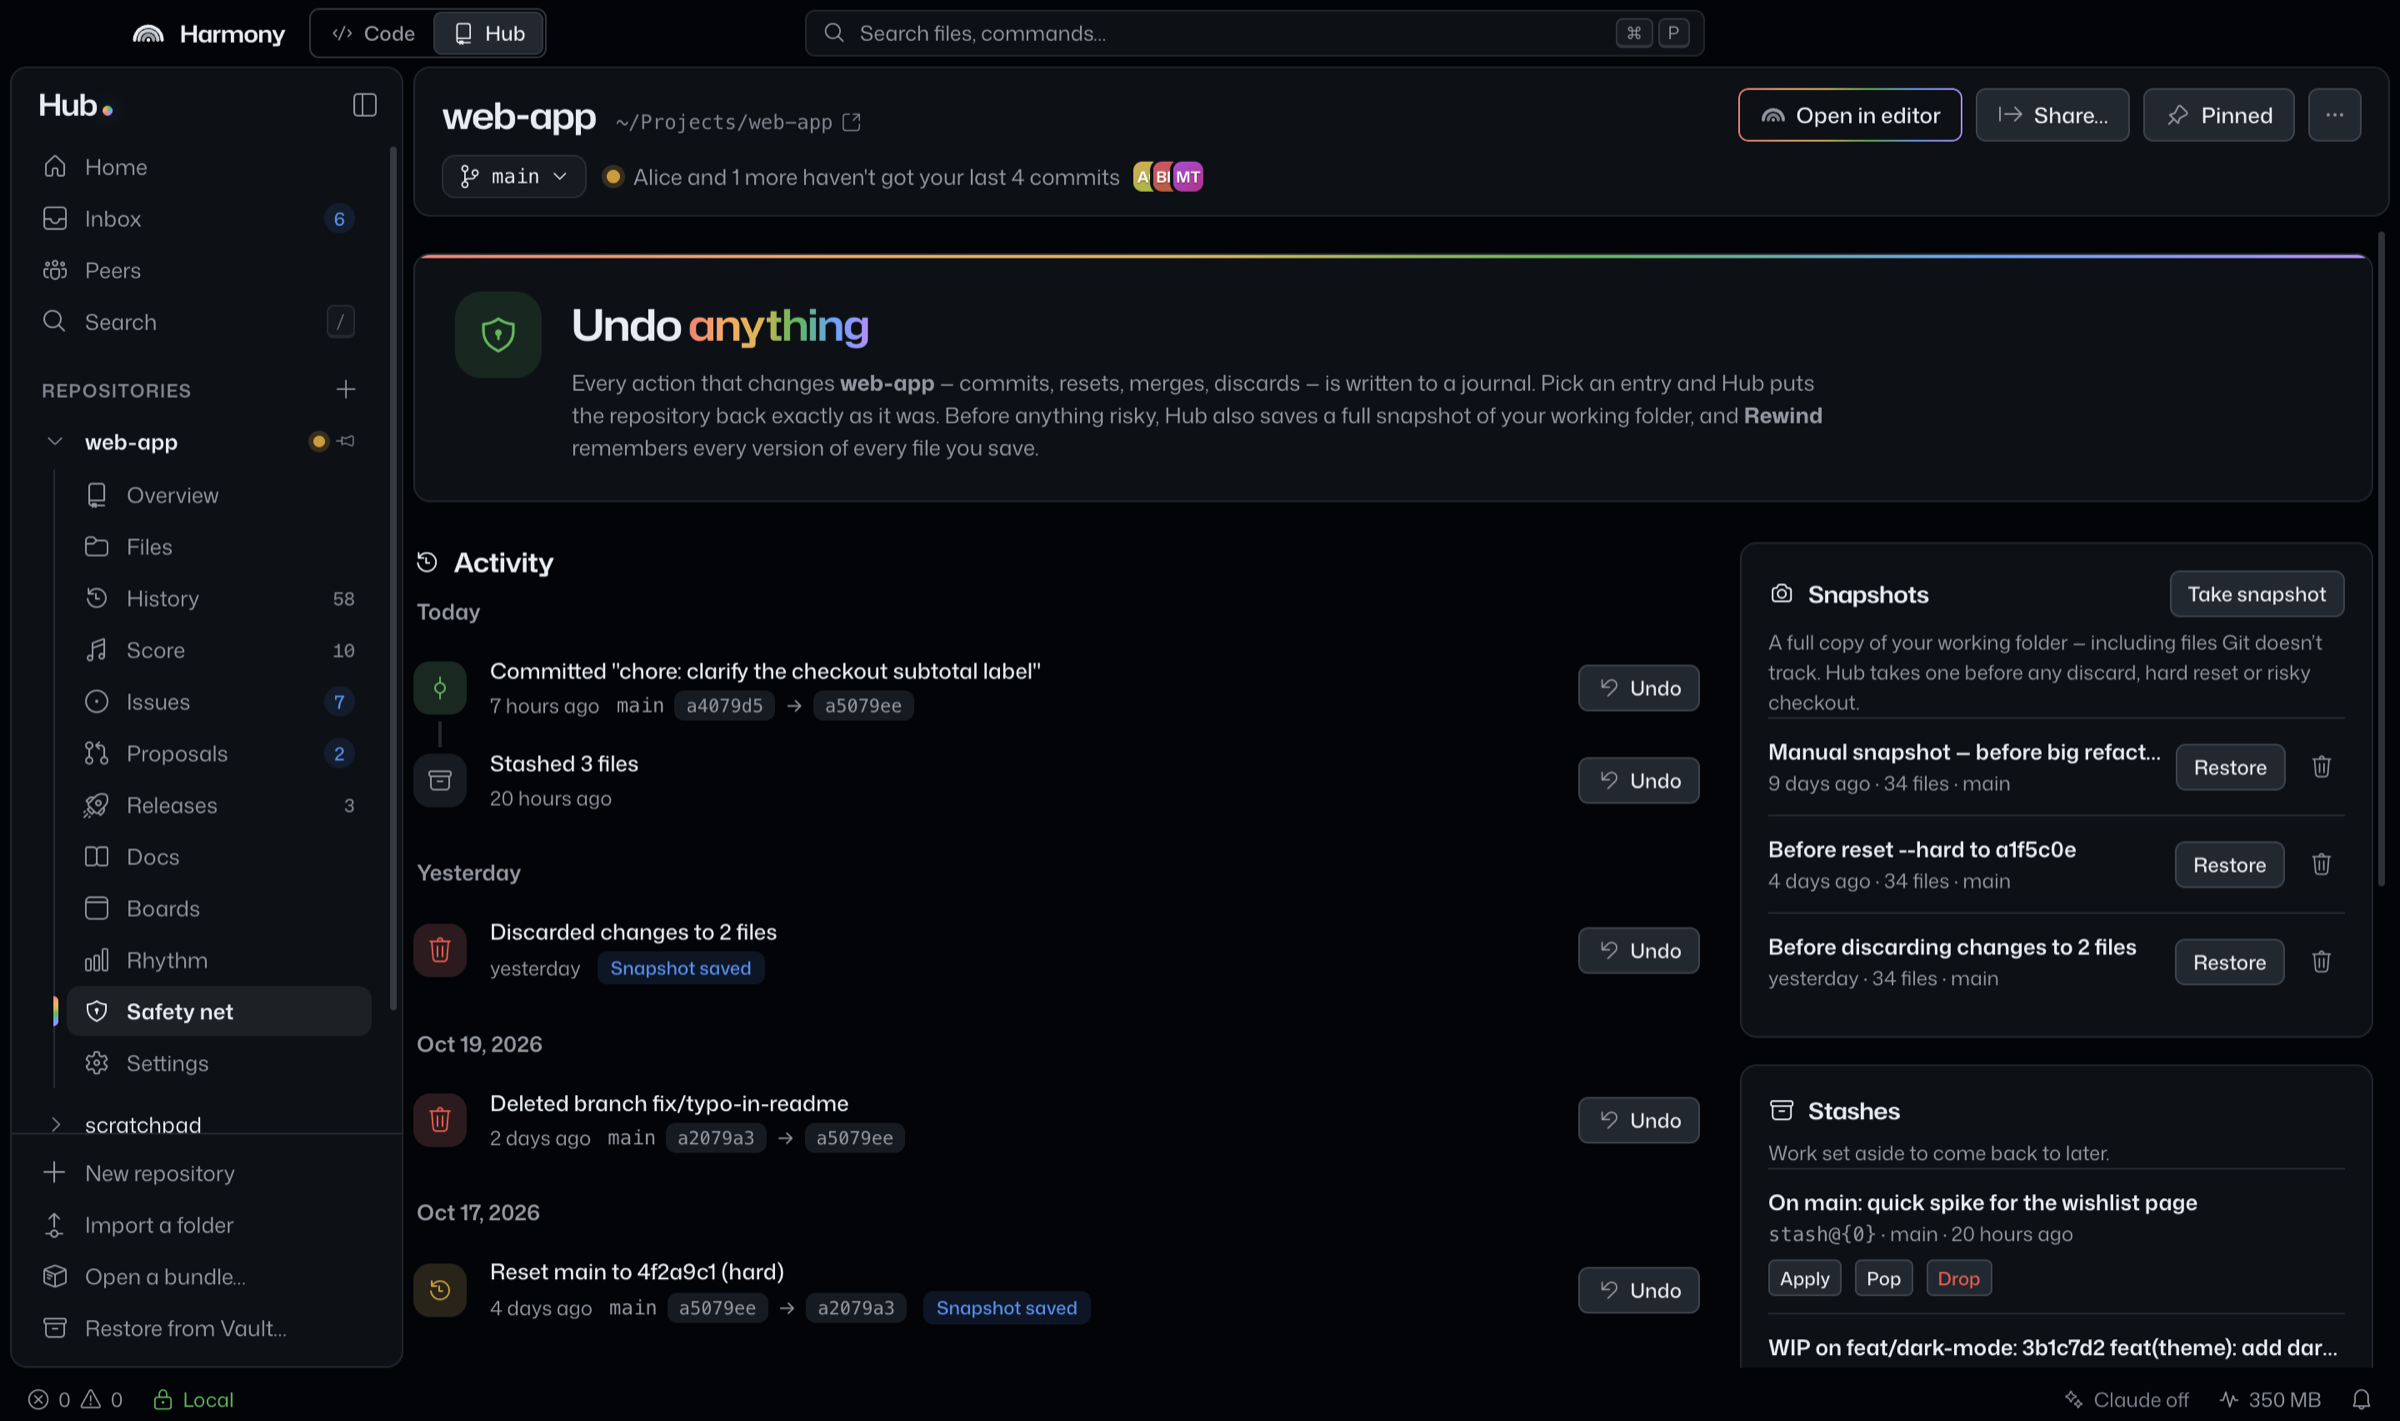The height and width of the screenshot is (1421, 2400).
Task: Open the Rhythm chart item
Action: (x=219, y=960)
